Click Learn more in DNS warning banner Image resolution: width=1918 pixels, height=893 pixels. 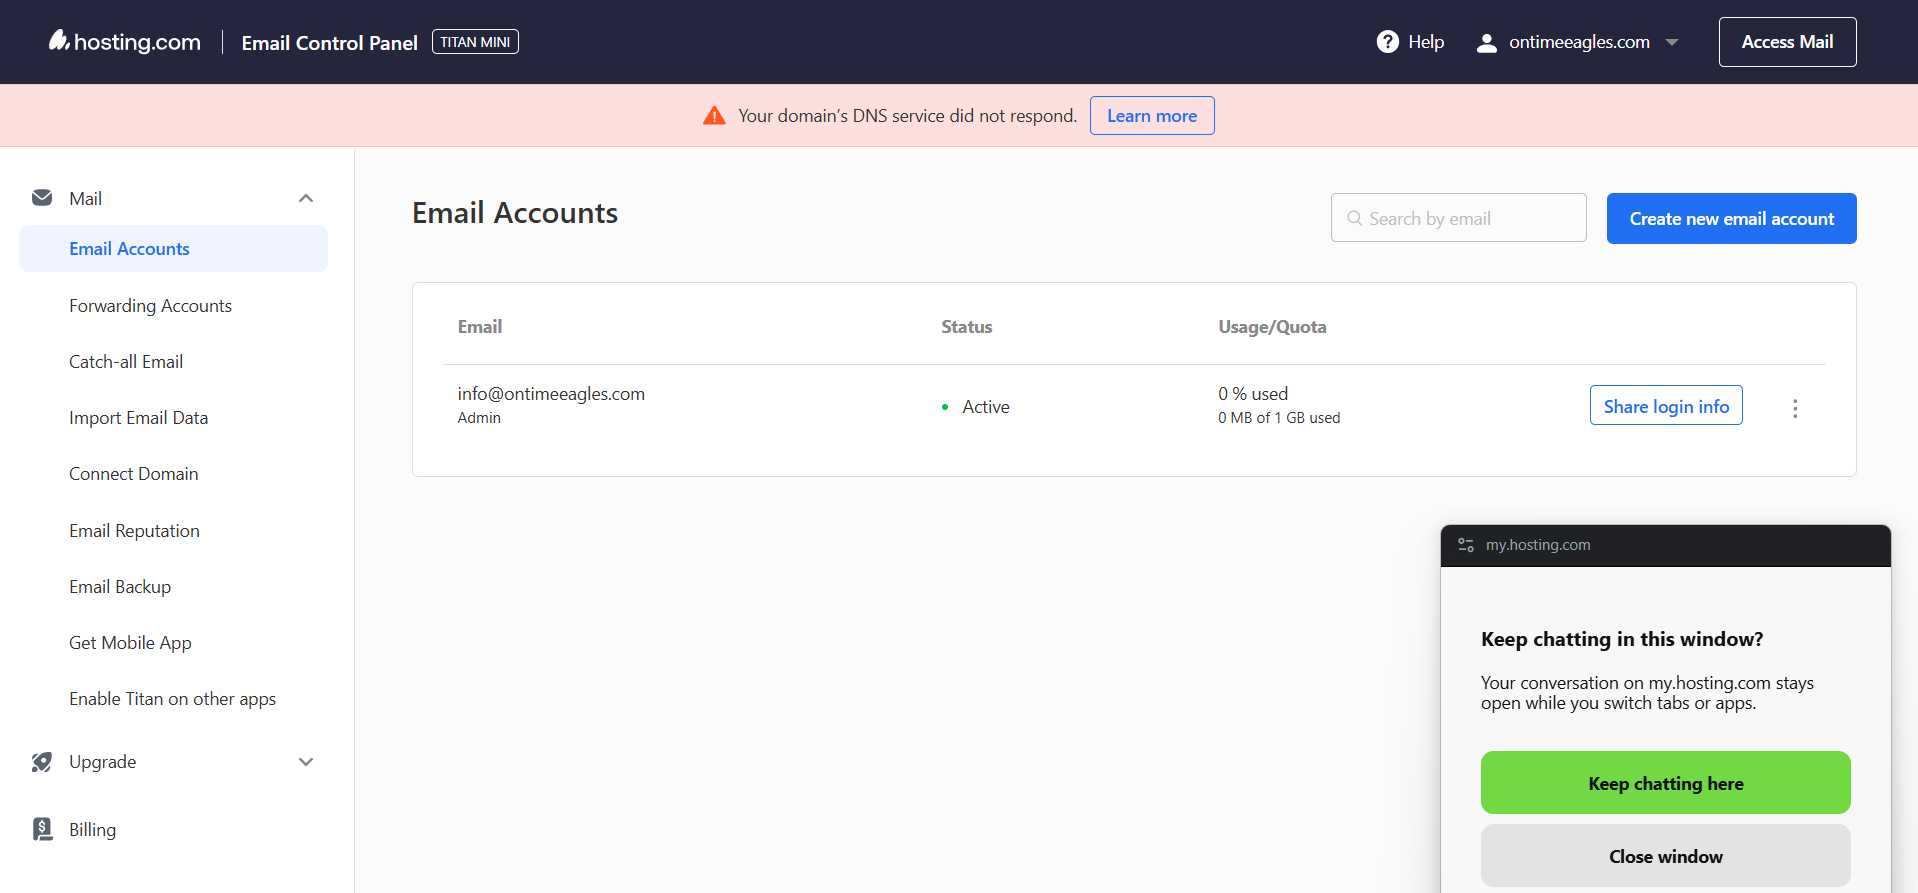tap(1151, 116)
